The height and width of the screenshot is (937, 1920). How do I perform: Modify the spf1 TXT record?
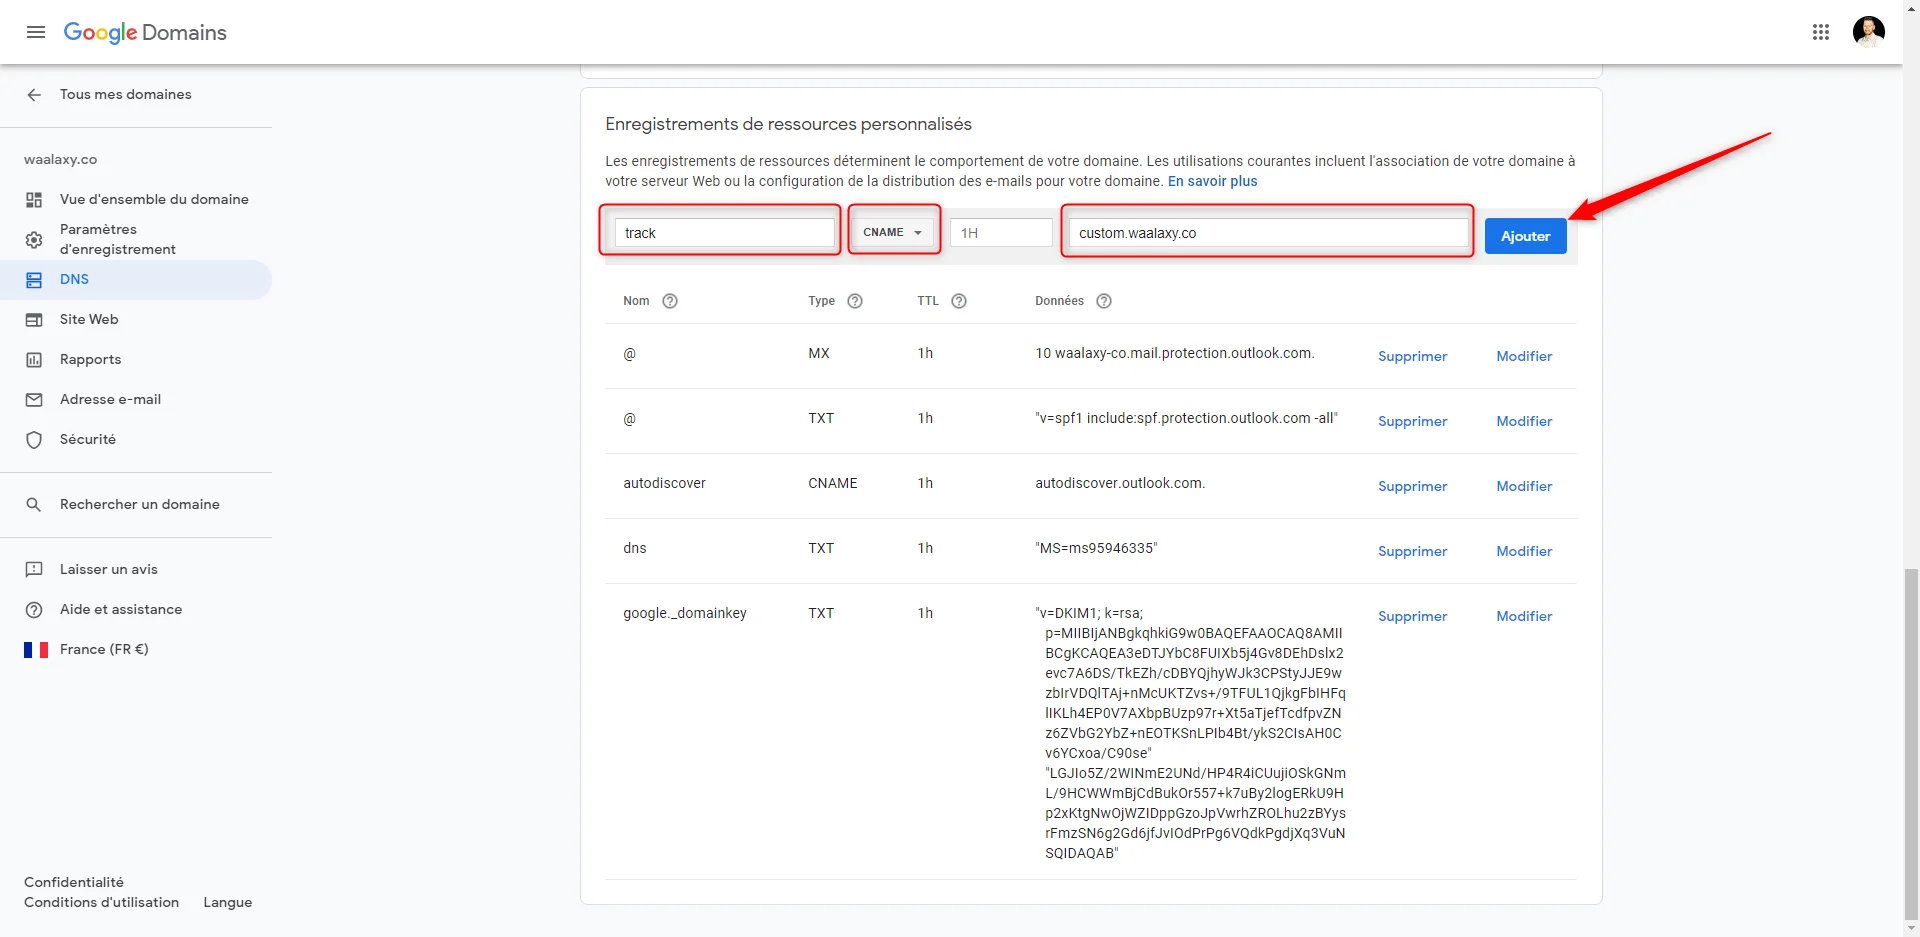[x=1524, y=421]
